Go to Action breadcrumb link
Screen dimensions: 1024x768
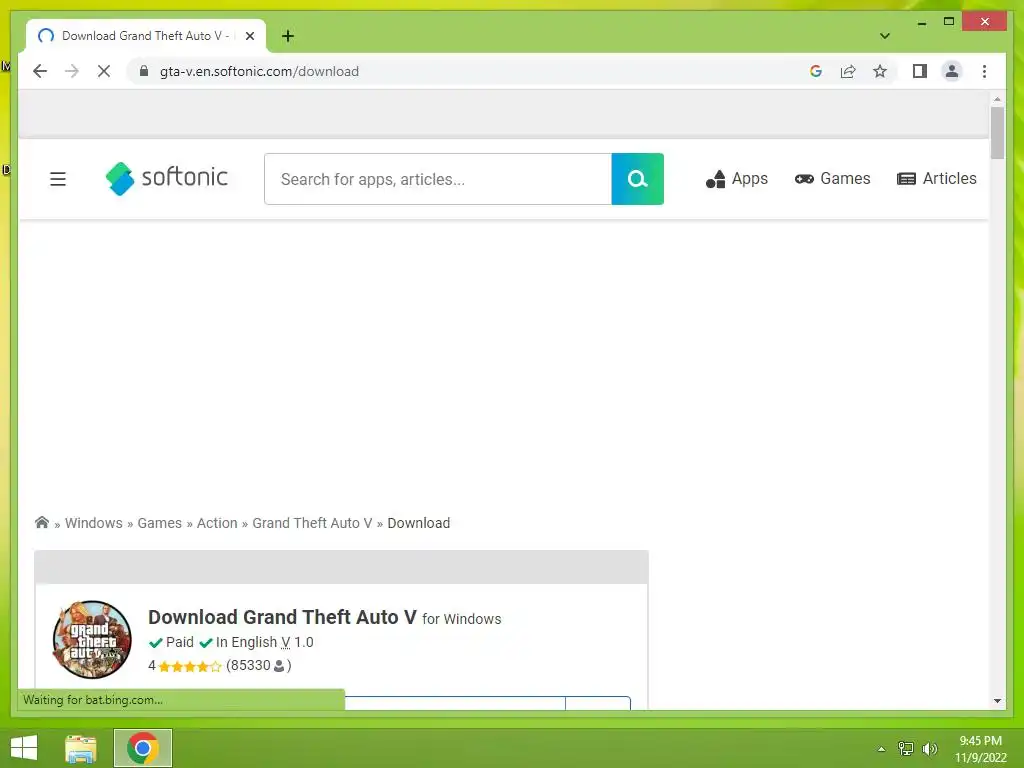click(x=217, y=523)
